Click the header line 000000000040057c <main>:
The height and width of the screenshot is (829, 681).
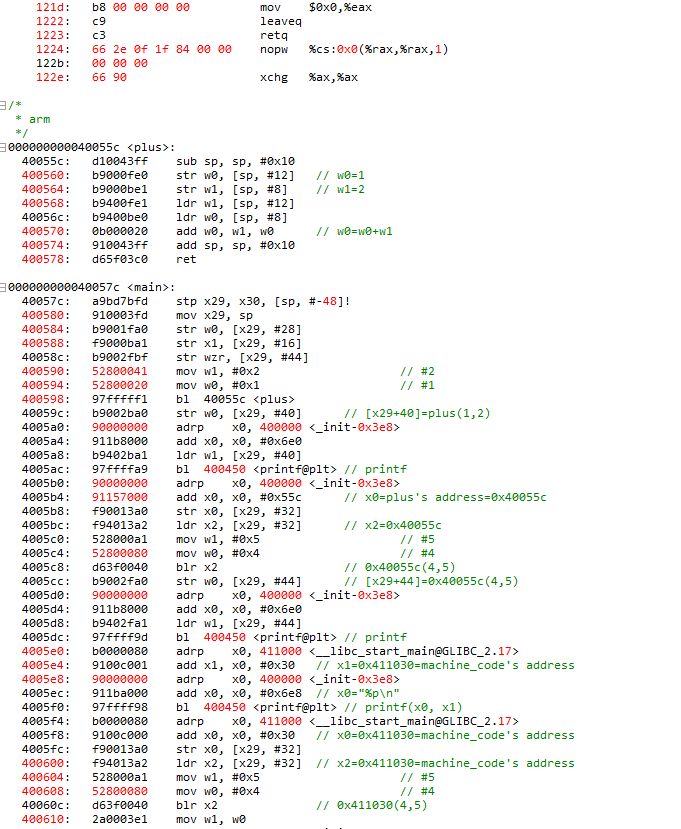pyautogui.click(x=91, y=287)
